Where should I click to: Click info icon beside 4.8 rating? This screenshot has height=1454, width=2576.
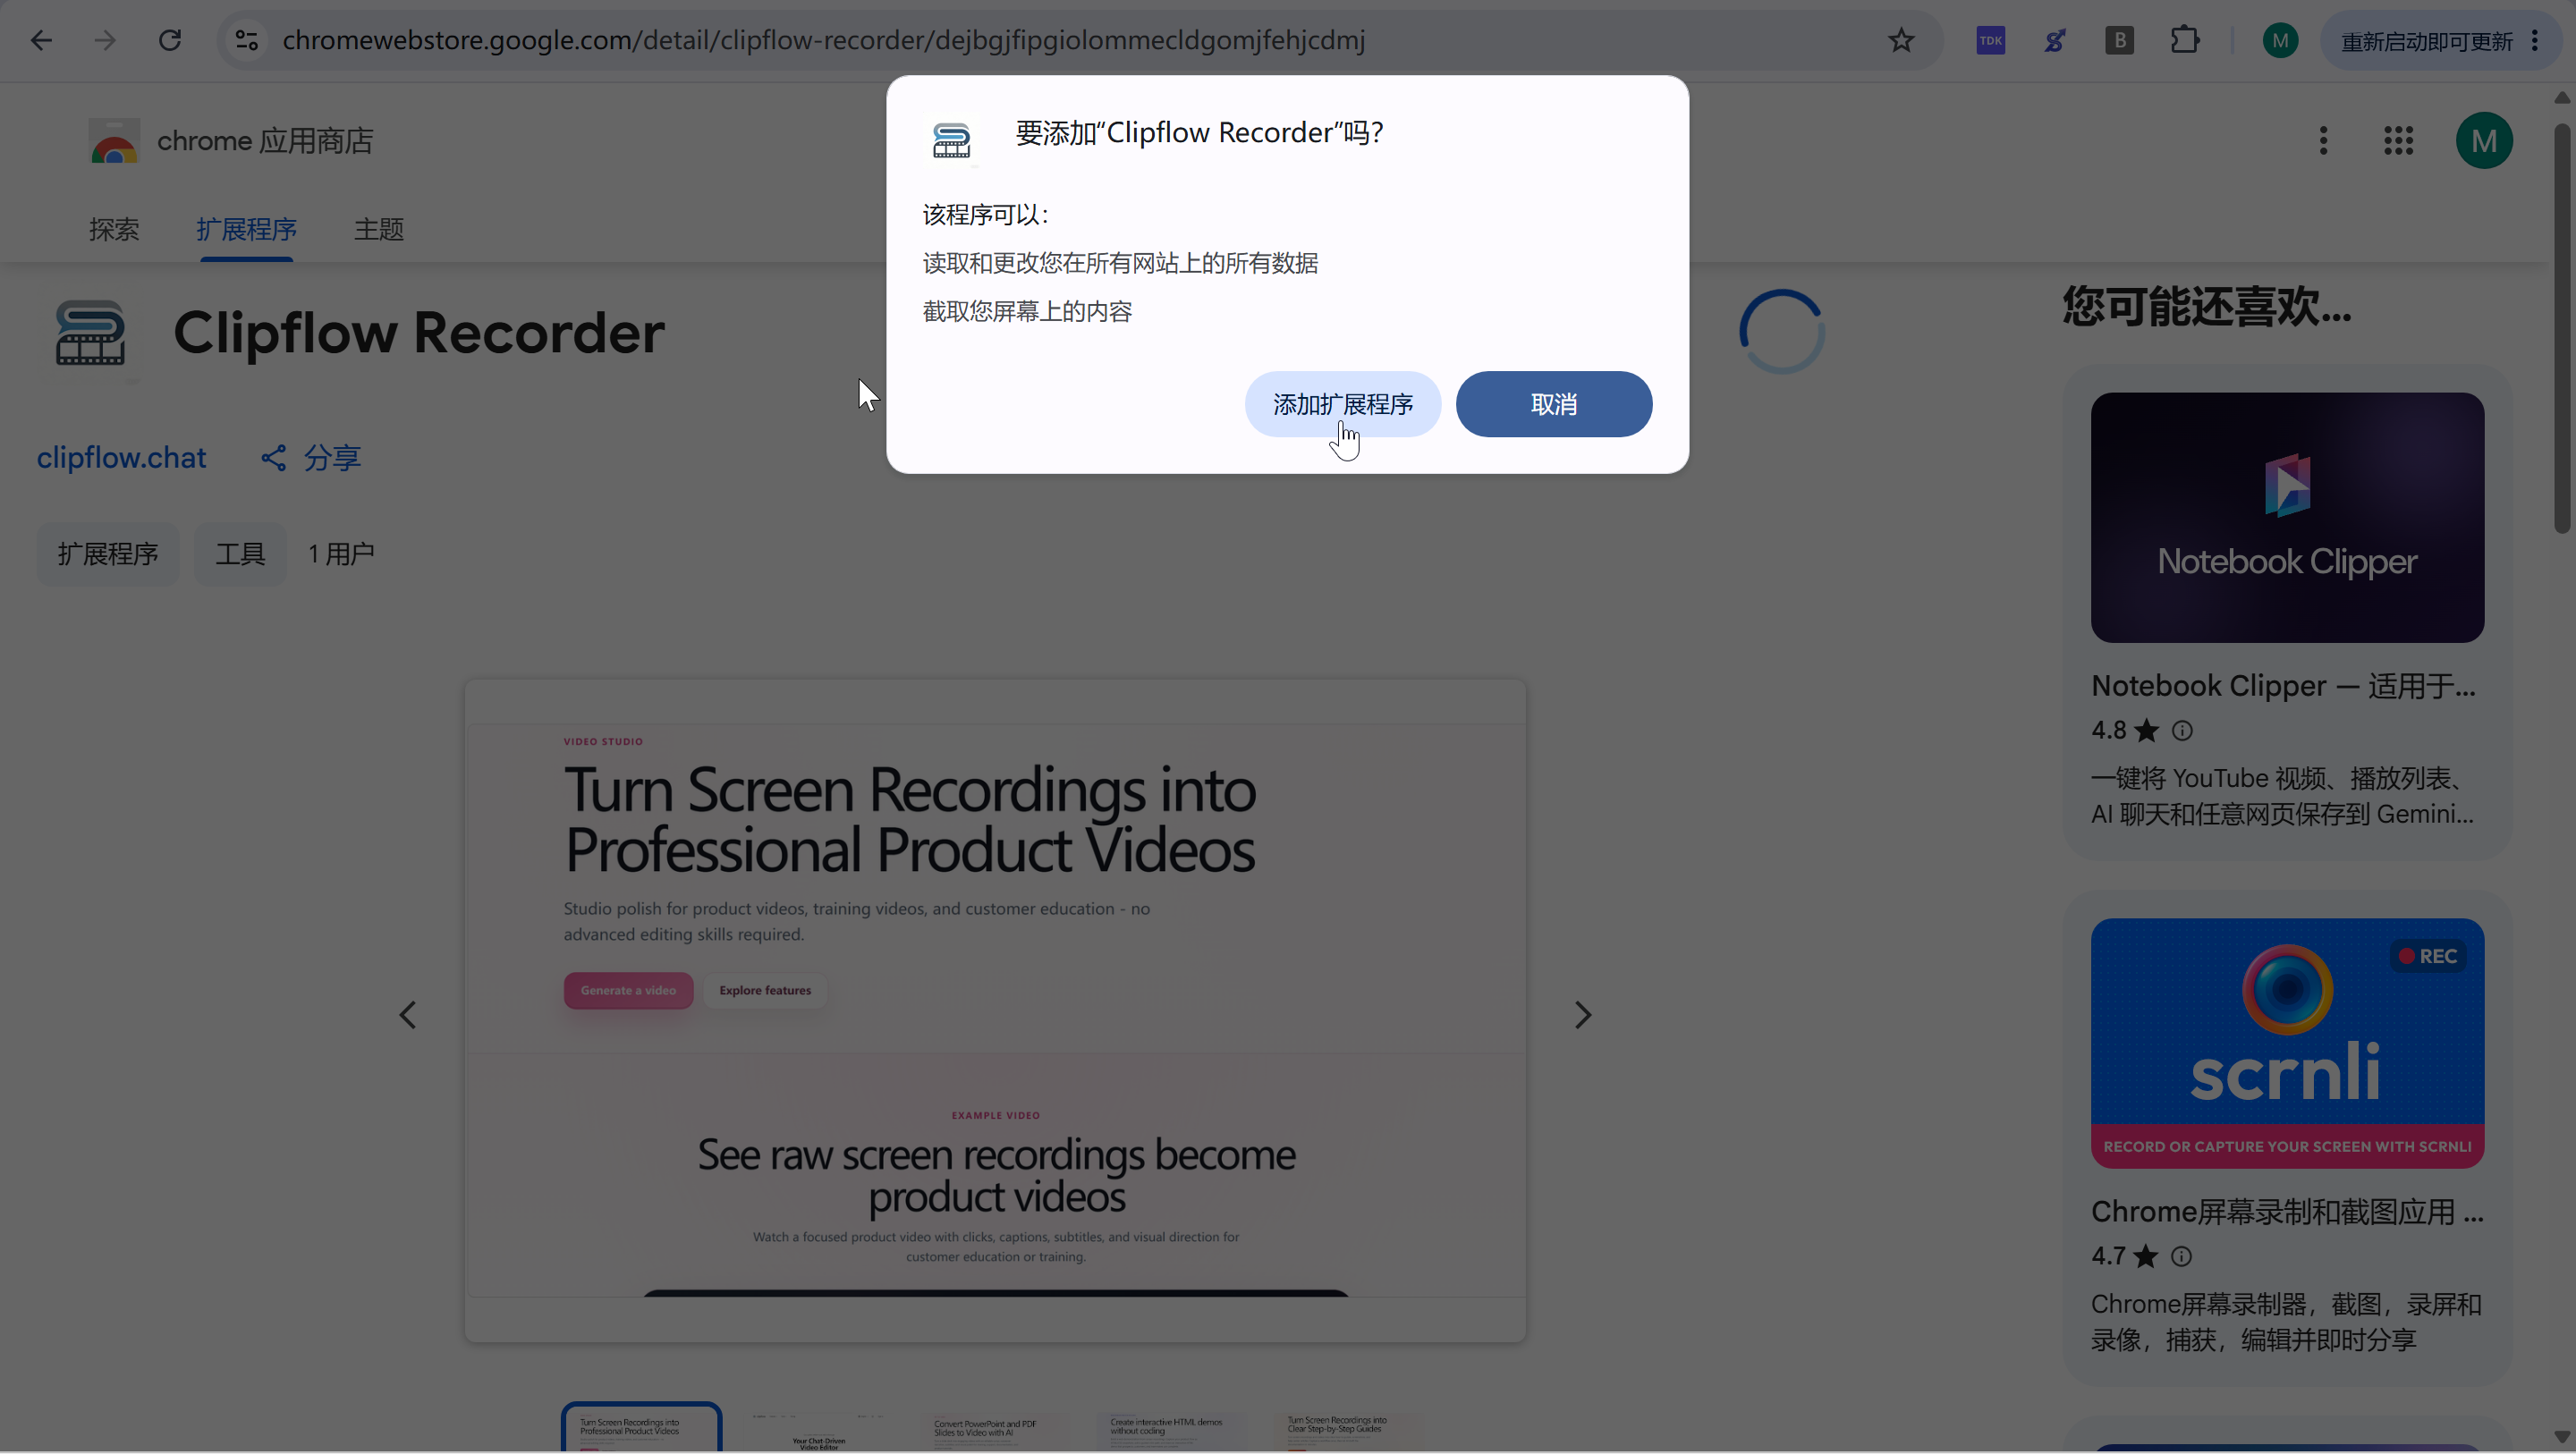point(2182,731)
